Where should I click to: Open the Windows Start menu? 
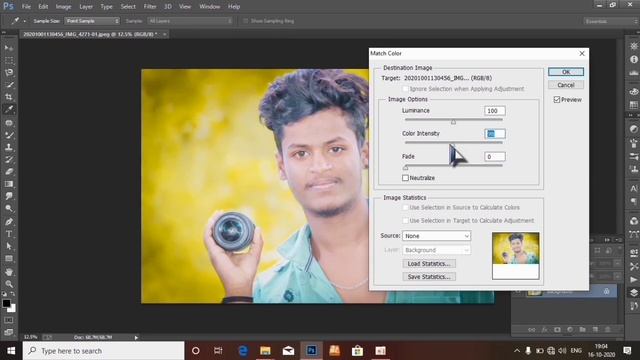click(x=11, y=351)
